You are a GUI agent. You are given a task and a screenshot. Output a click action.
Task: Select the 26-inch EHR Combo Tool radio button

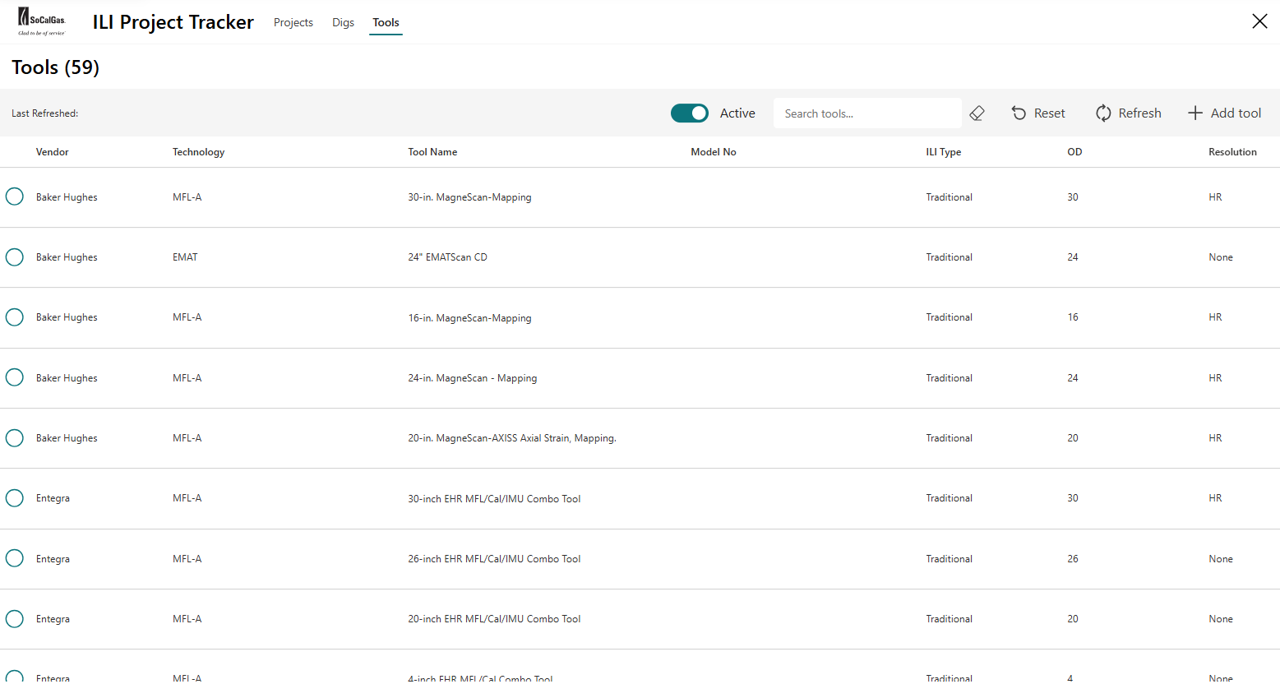click(x=14, y=558)
